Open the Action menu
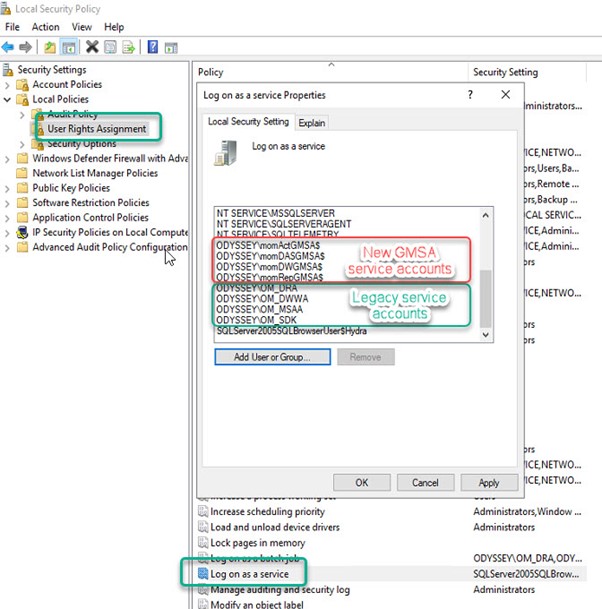 45,27
